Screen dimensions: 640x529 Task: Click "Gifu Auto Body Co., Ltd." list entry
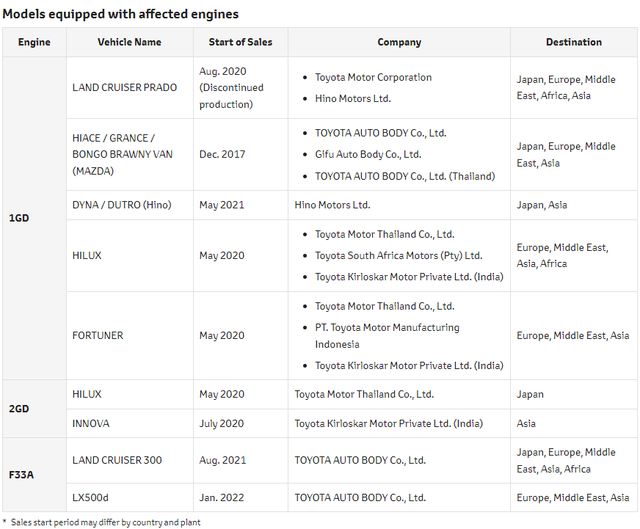pos(368,154)
